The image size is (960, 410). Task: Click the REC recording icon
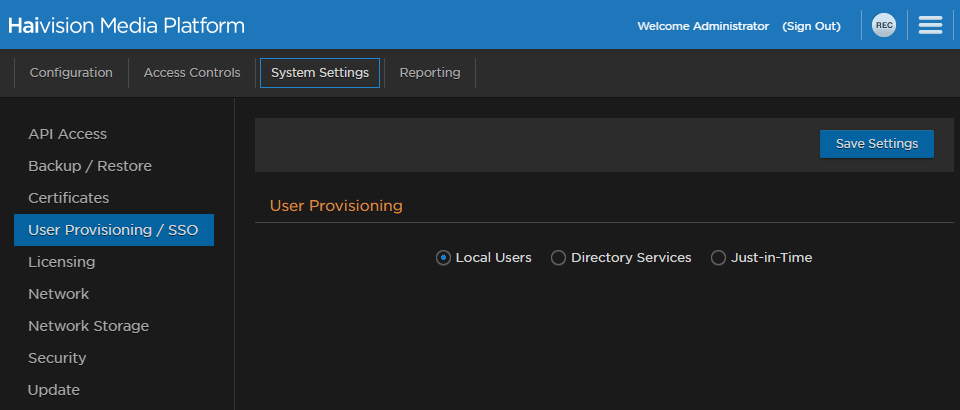(x=883, y=25)
